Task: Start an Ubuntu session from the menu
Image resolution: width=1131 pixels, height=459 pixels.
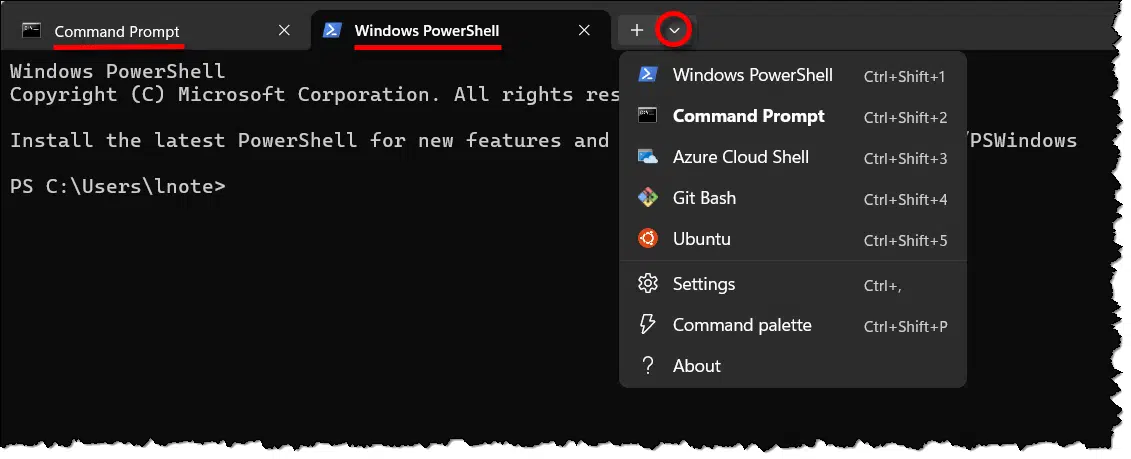Action: point(701,239)
